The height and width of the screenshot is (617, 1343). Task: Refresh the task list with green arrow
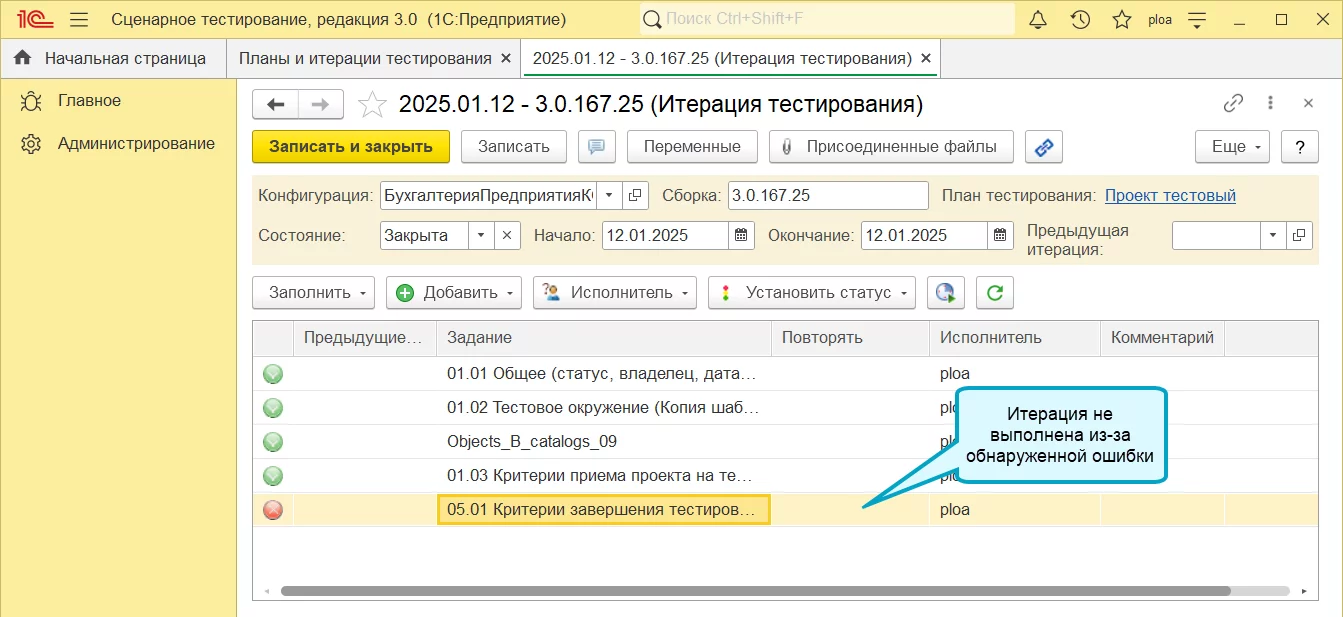[x=995, y=293]
